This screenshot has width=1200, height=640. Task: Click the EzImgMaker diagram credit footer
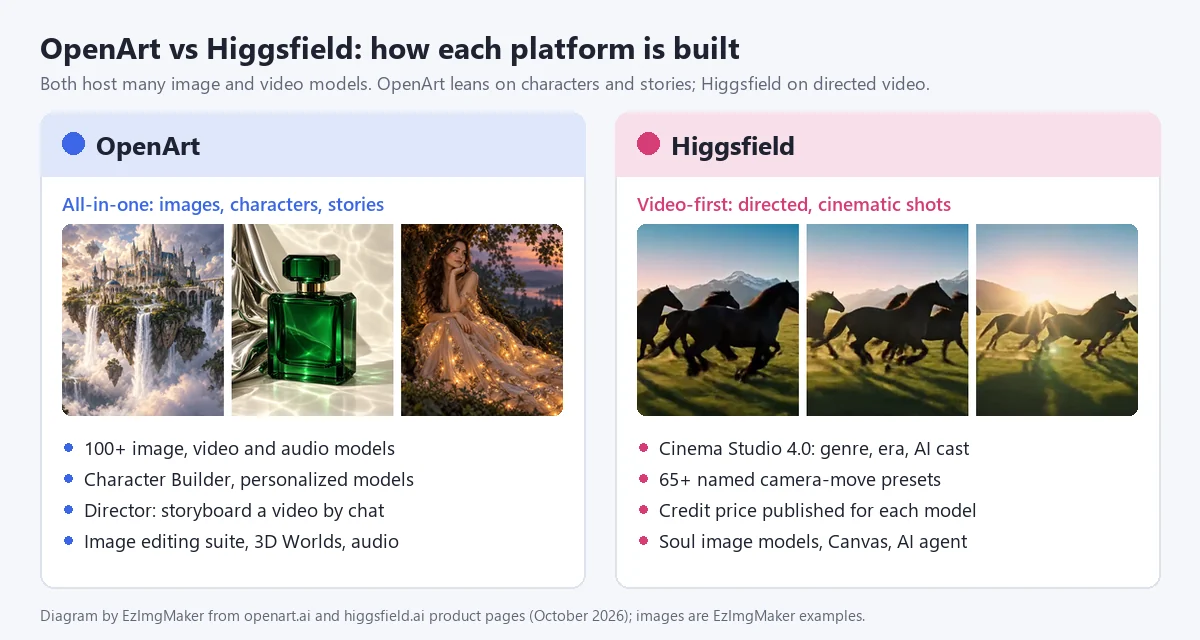(x=452, y=616)
